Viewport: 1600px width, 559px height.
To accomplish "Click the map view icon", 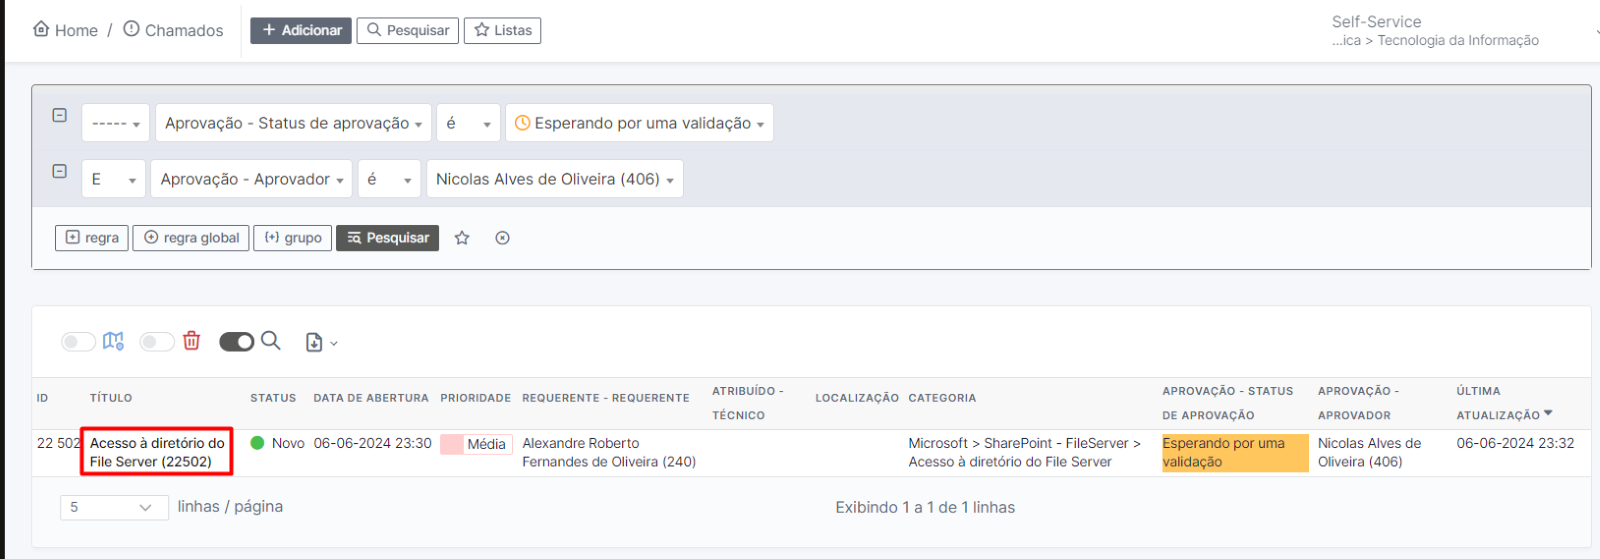I will pyautogui.click(x=113, y=341).
